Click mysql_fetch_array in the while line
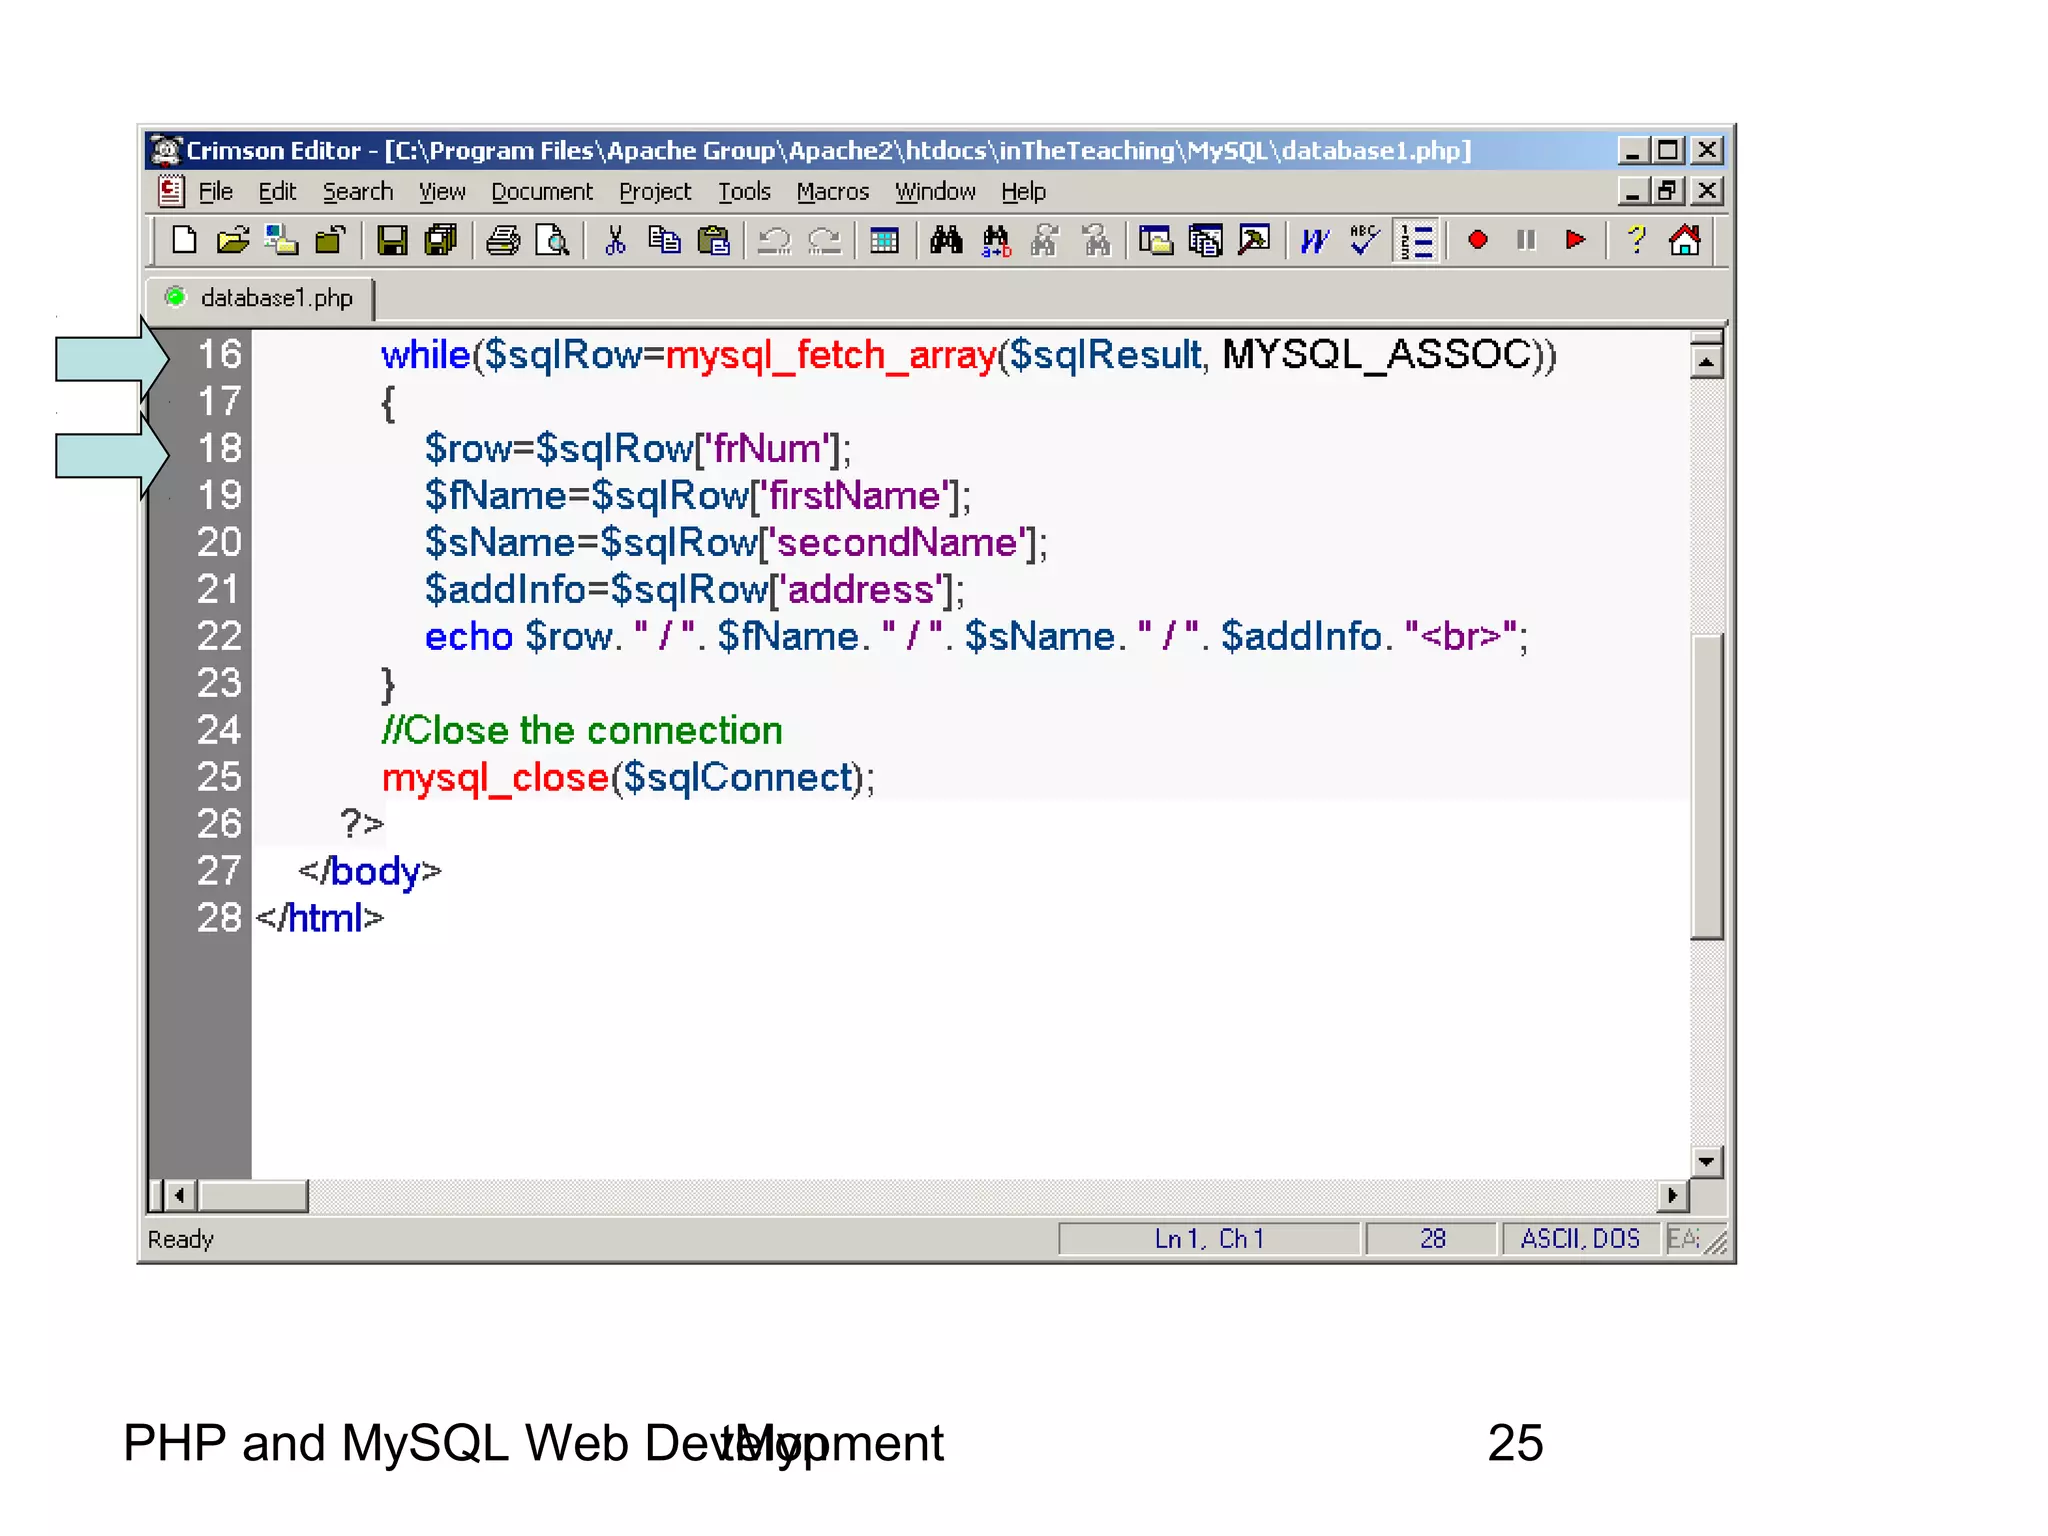The image size is (2048, 1536). [831, 356]
